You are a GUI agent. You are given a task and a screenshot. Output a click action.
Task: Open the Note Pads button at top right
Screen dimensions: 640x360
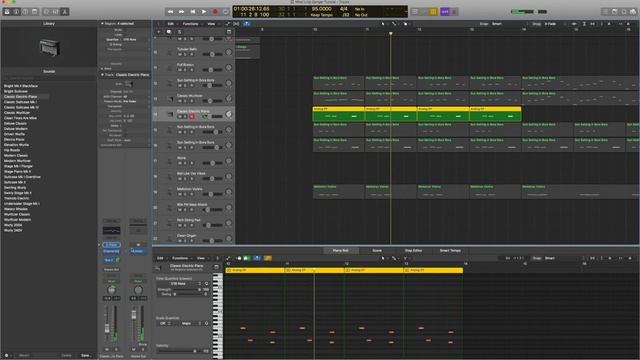pos(615,12)
